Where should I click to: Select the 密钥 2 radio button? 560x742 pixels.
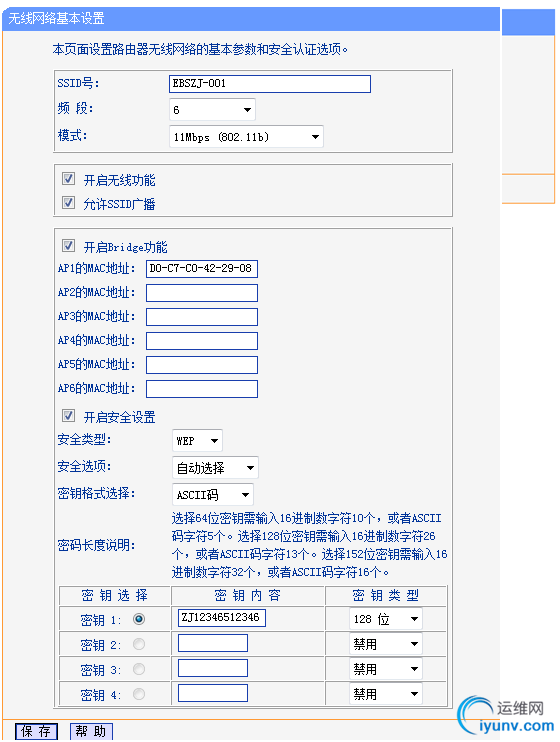pyautogui.click(x=139, y=644)
